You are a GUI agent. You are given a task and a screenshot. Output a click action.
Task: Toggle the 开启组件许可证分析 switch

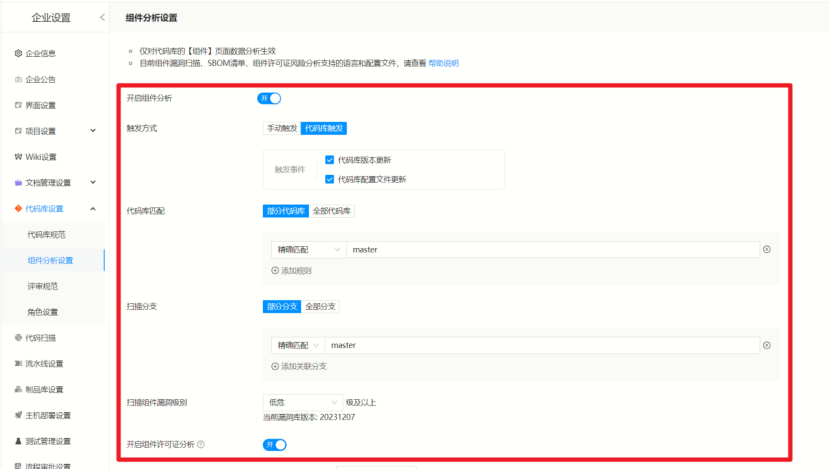(274, 444)
